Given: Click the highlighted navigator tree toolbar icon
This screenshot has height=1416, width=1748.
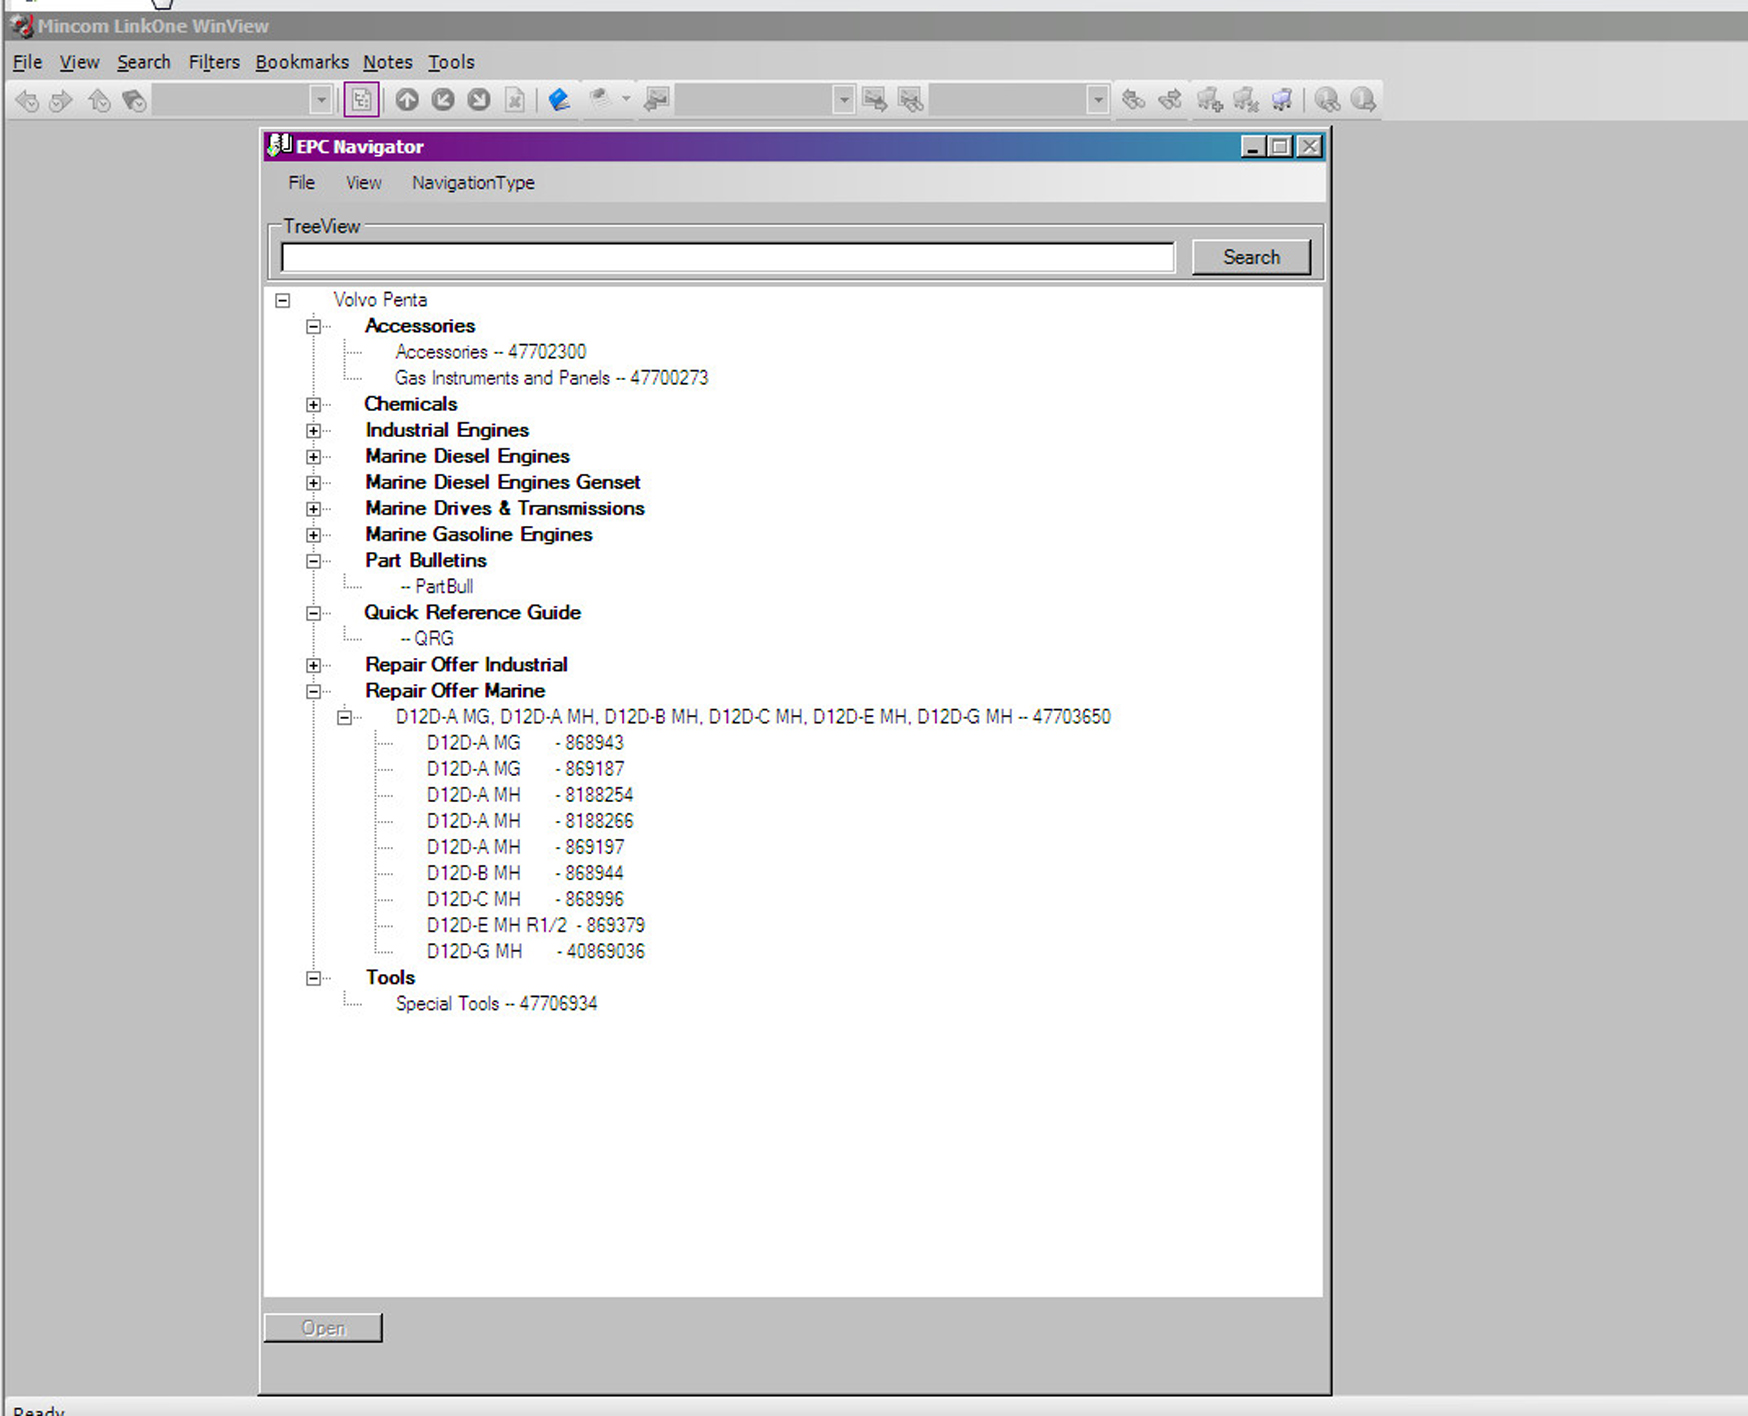Looking at the screenshot, I should point(361,100).
